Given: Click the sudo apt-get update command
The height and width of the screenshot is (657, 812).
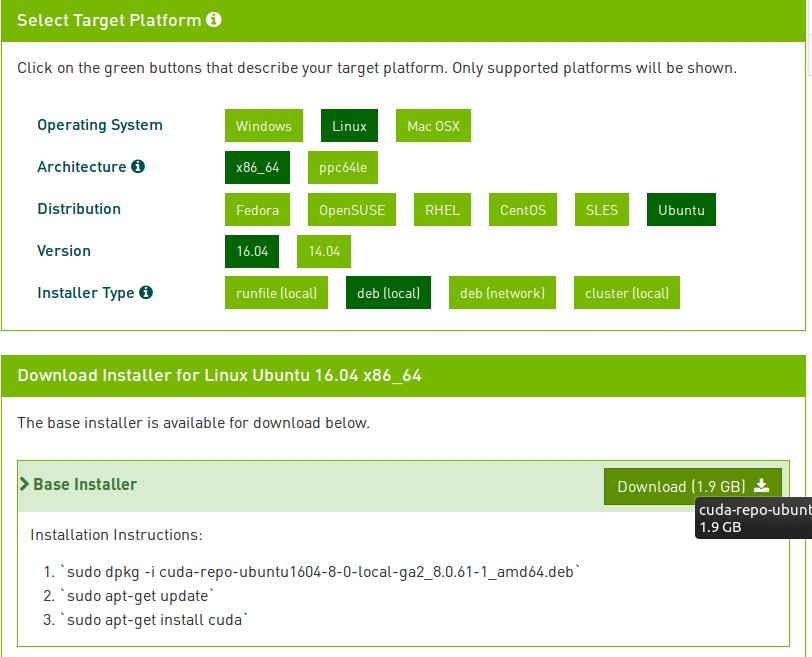Looking at the screenshot, I should [x=137, y=596].
